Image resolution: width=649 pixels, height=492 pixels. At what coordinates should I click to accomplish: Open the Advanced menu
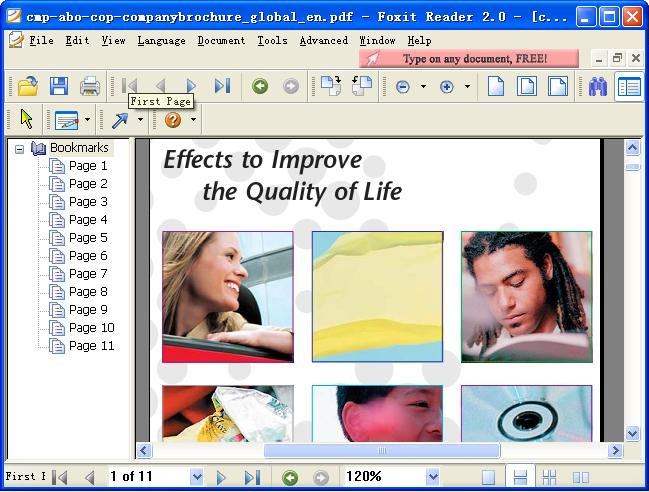tap(324, 41)
